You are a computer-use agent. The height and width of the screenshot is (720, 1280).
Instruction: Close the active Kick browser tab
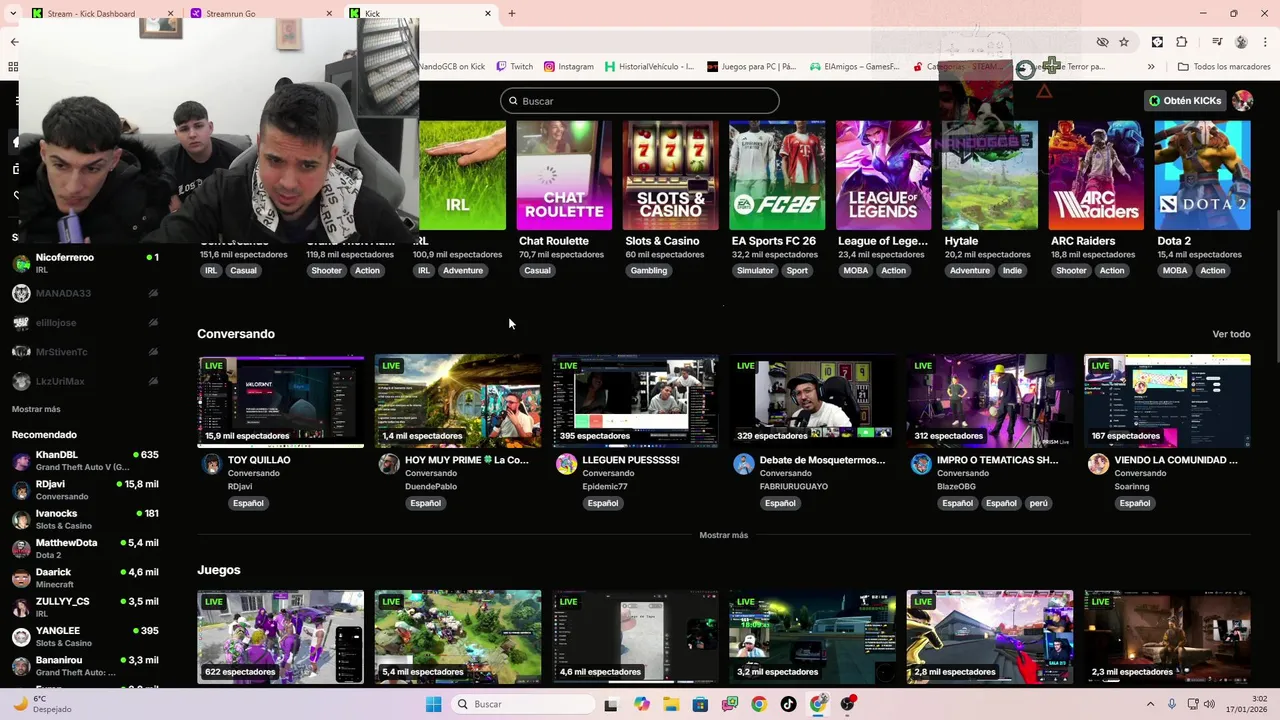[x=488, y=14]
